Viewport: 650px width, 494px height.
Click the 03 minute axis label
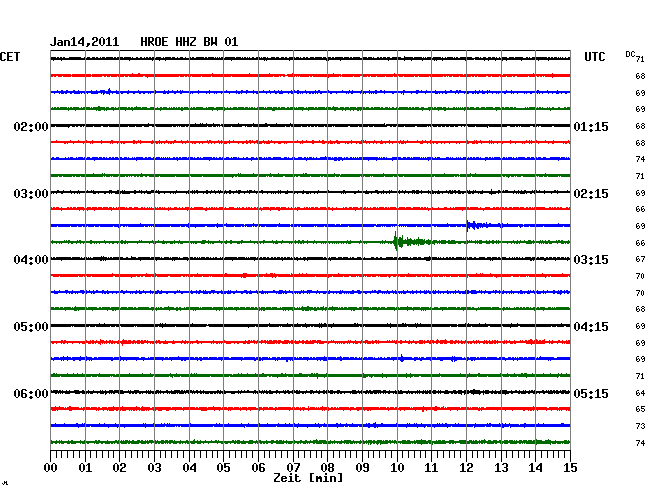[x=154, y=468]
